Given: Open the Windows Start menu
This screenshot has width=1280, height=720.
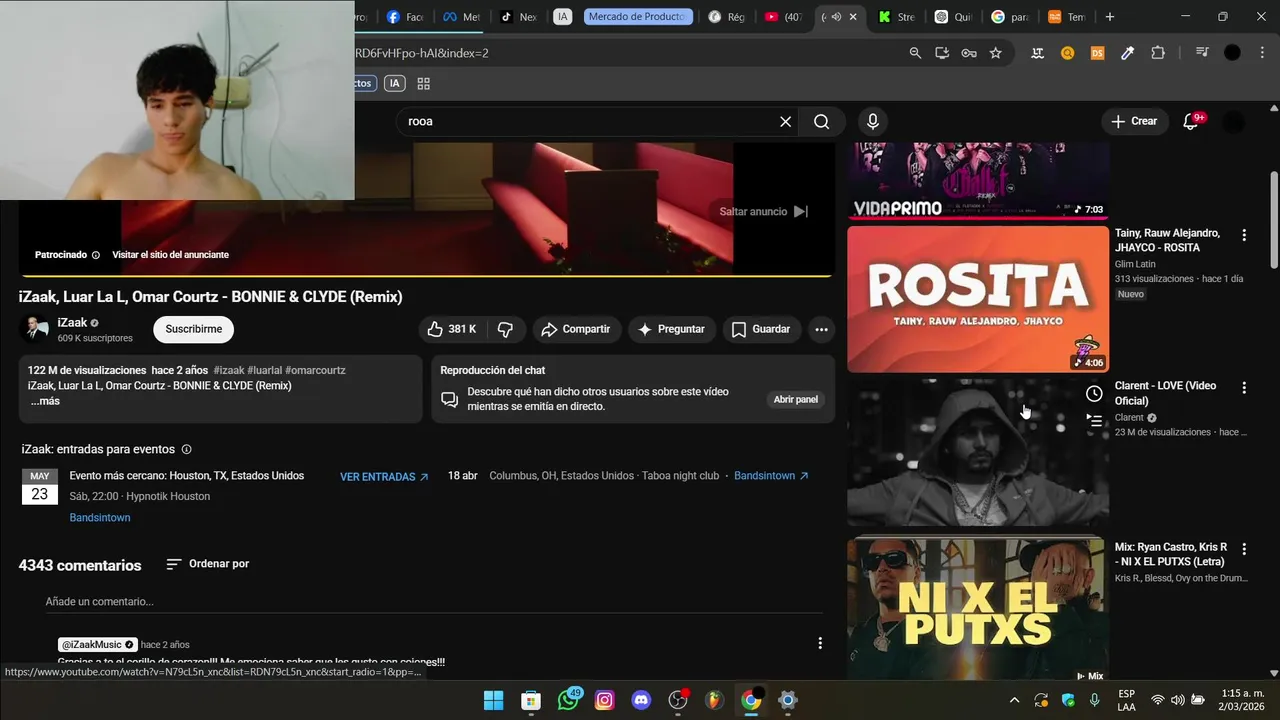Looking at the screenshot, I should pyautogui.click(x=494, y=700).
